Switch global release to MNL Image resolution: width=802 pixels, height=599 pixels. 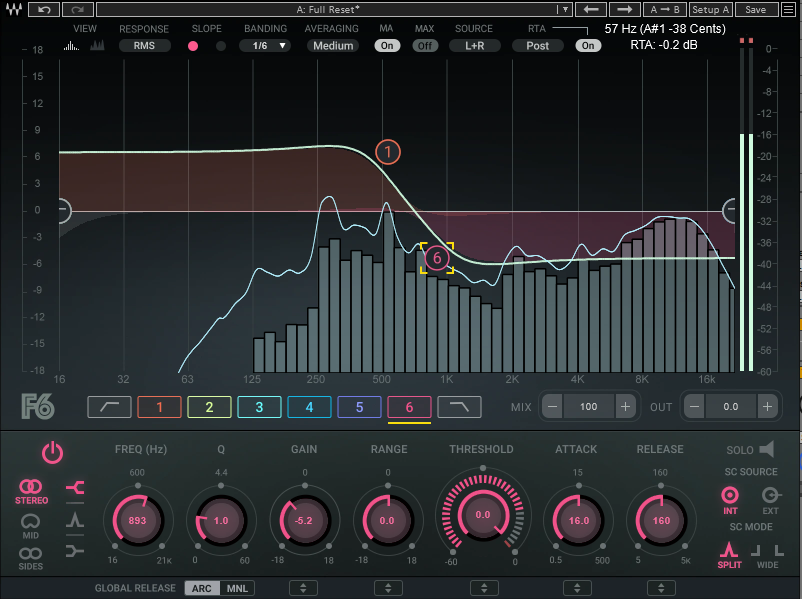[x=238, y=588]
